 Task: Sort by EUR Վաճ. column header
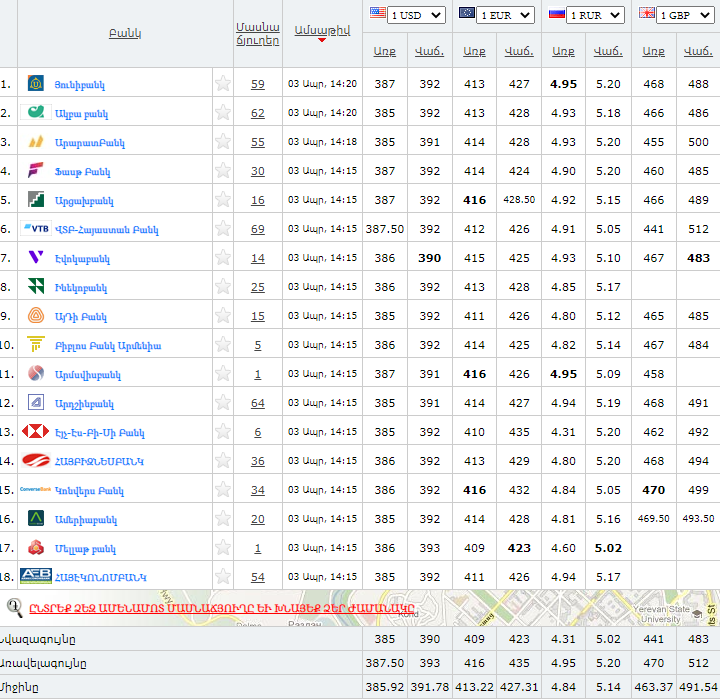519,51
